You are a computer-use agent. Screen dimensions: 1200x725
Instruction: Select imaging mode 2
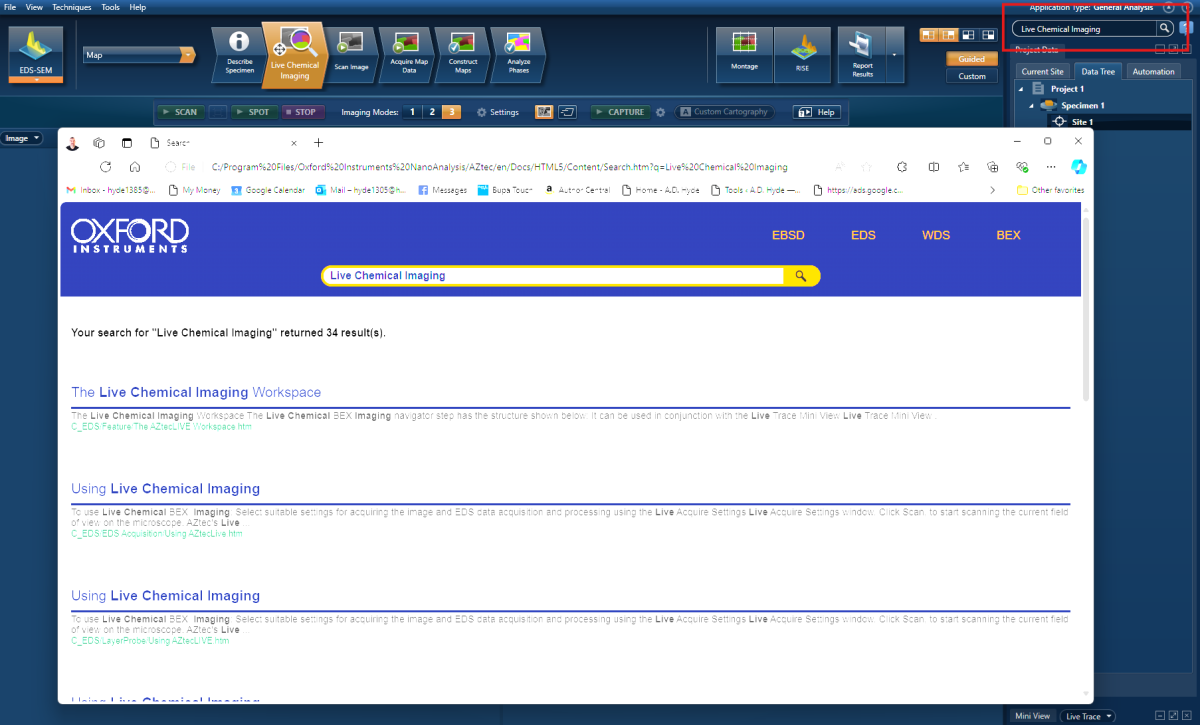pyautogui.click(x=431, y=112)
